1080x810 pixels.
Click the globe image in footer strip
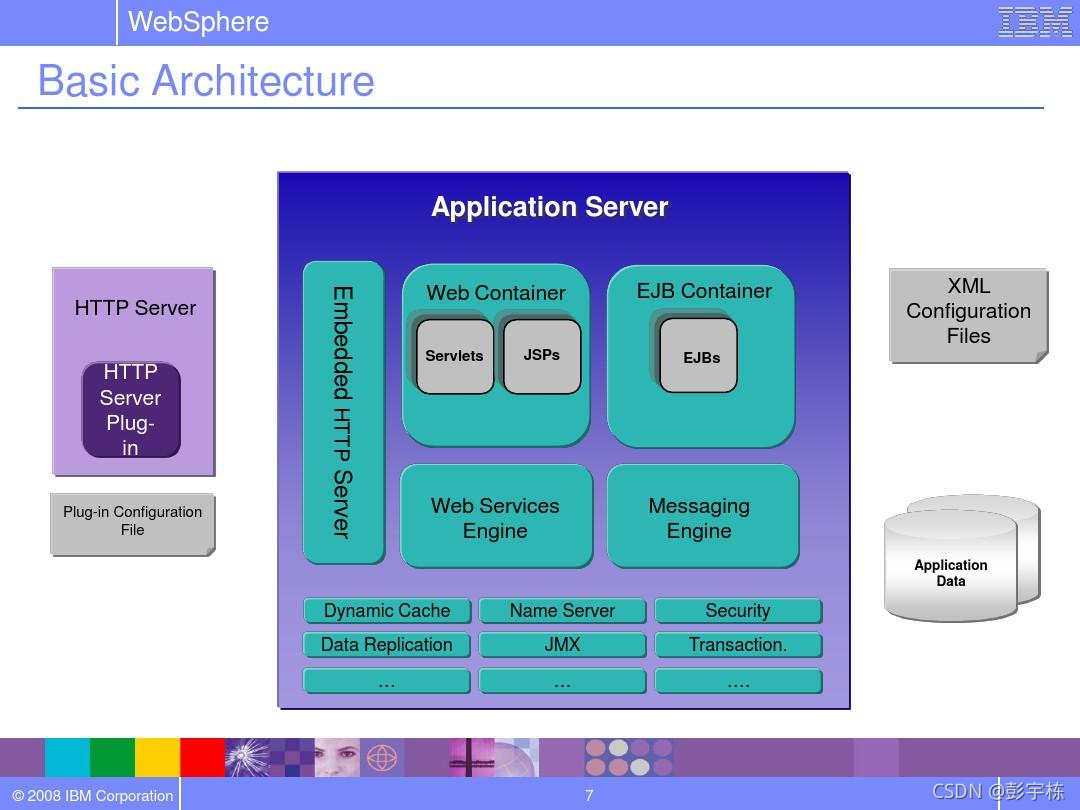tap(382, 758)
